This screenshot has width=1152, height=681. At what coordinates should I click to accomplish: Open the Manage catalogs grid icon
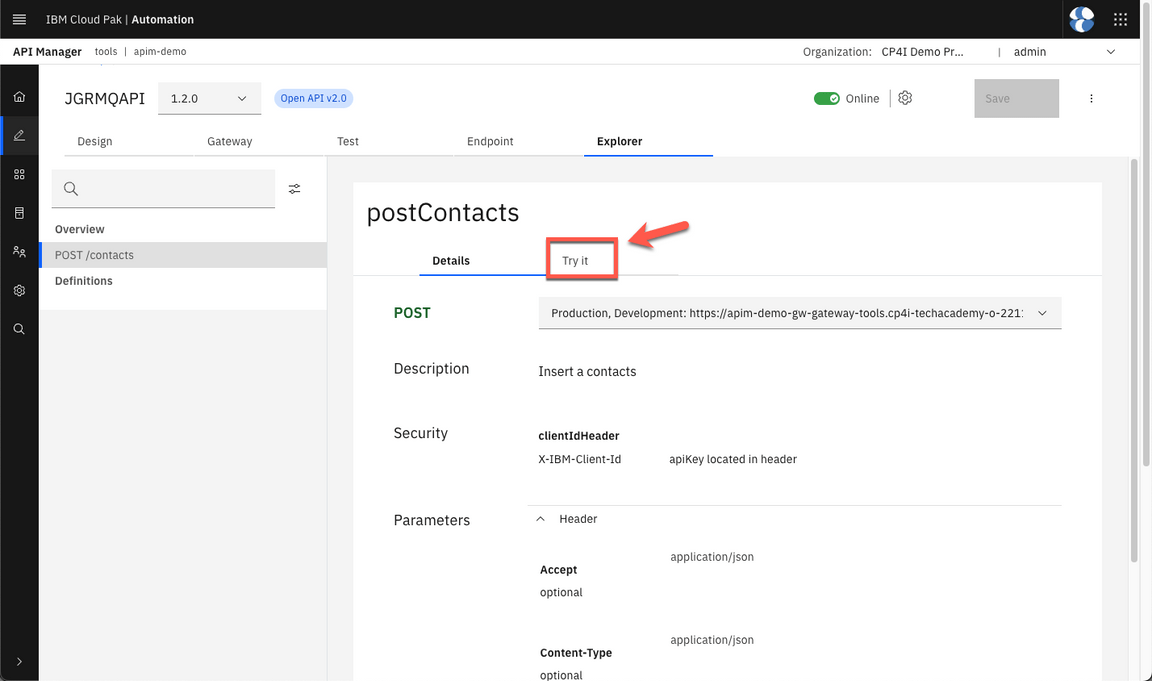coord(19,174)
